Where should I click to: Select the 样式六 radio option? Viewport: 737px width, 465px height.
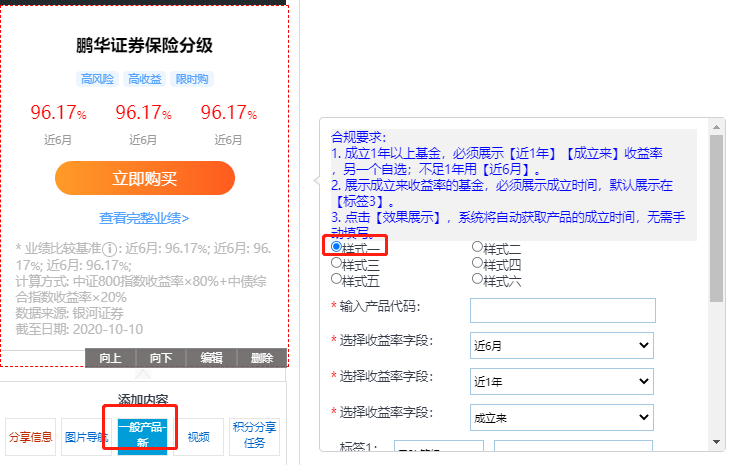click(x=477, y=279)
